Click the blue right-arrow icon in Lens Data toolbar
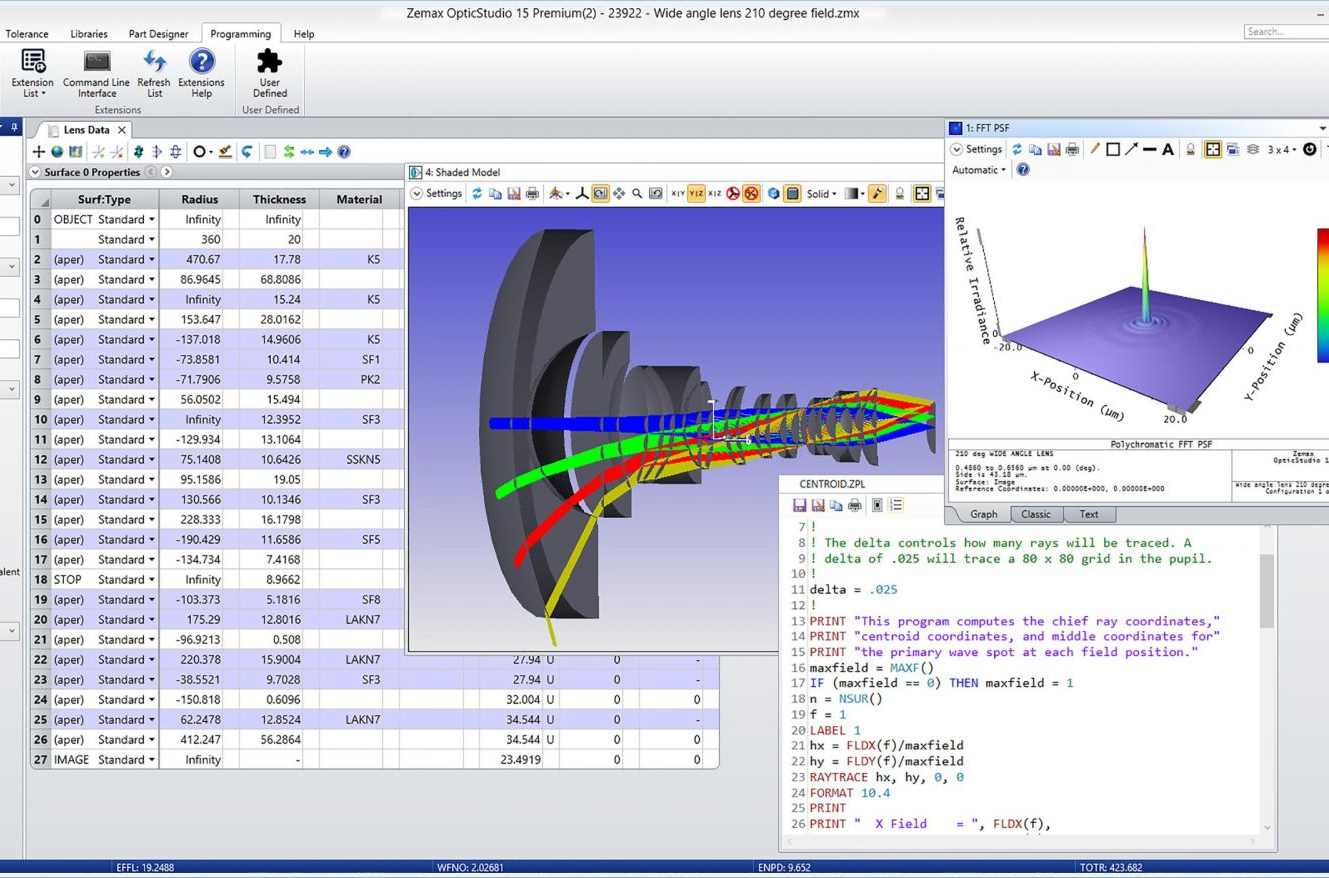This screenshot has width=1329, height=878. (x=325, y=152)
